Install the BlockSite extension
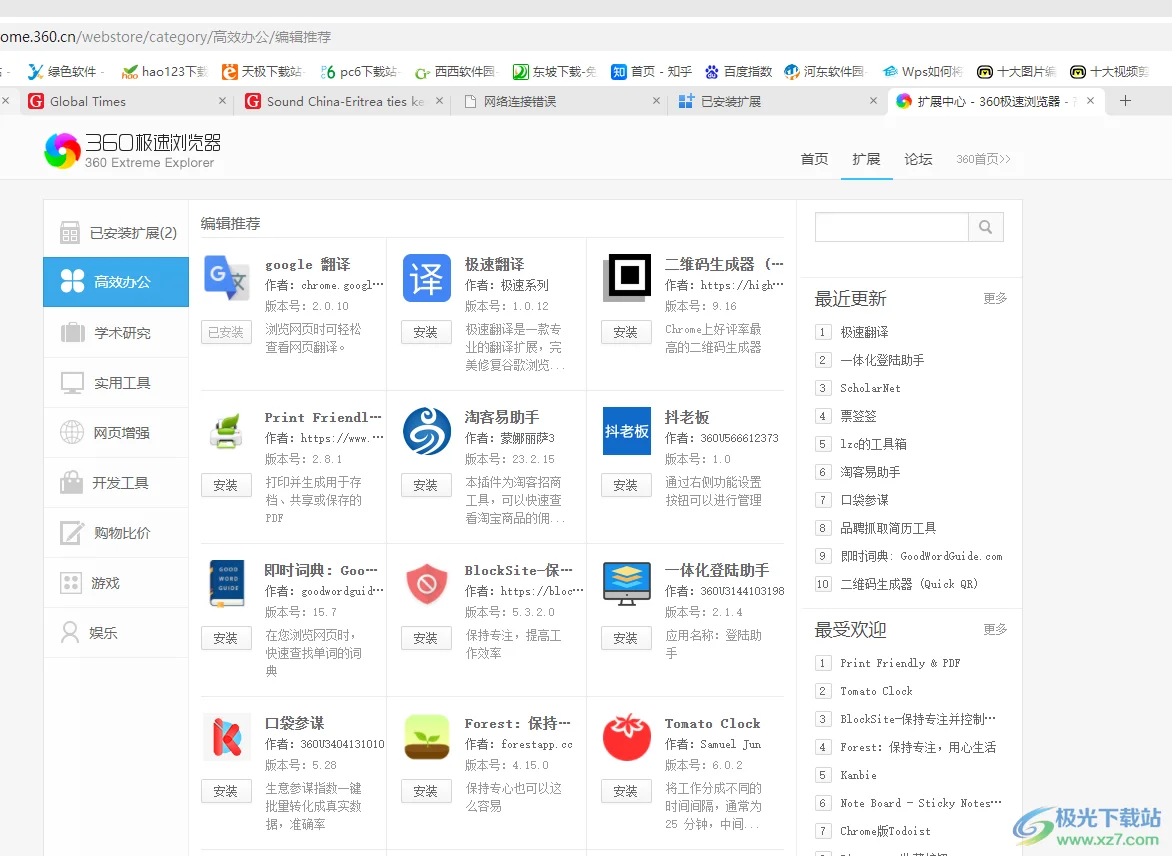Image resolution: width=1172 pixels, height=856 pixels. point(426,638)
